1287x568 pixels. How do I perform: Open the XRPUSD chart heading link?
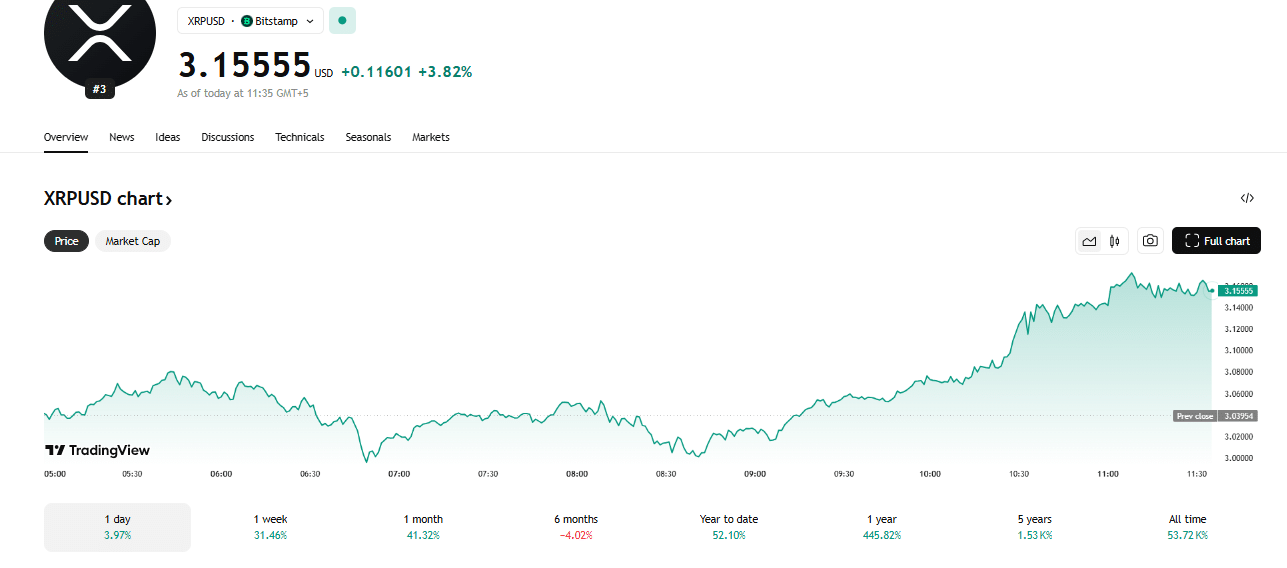click(108, 199)
